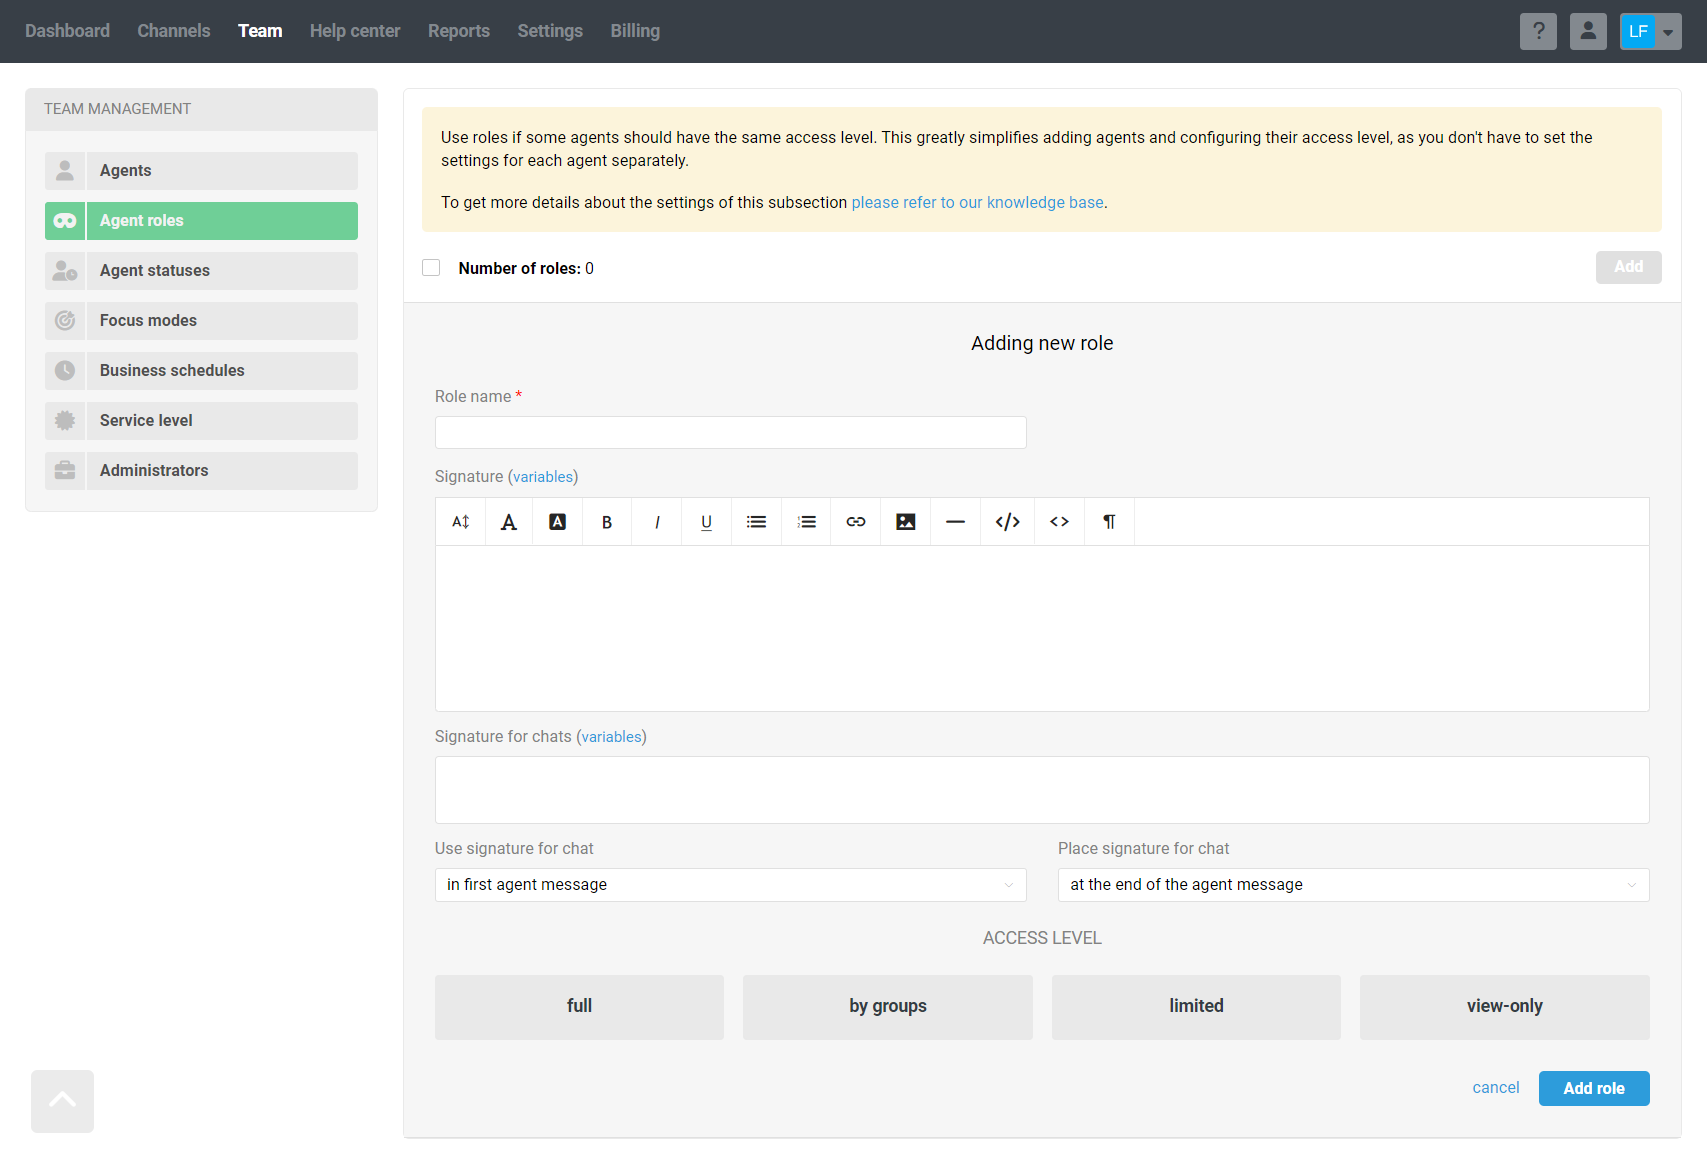Toggle italic formatting in signature editor
This screenshot has width=1707, height=1163.
[x=657, y=522]
